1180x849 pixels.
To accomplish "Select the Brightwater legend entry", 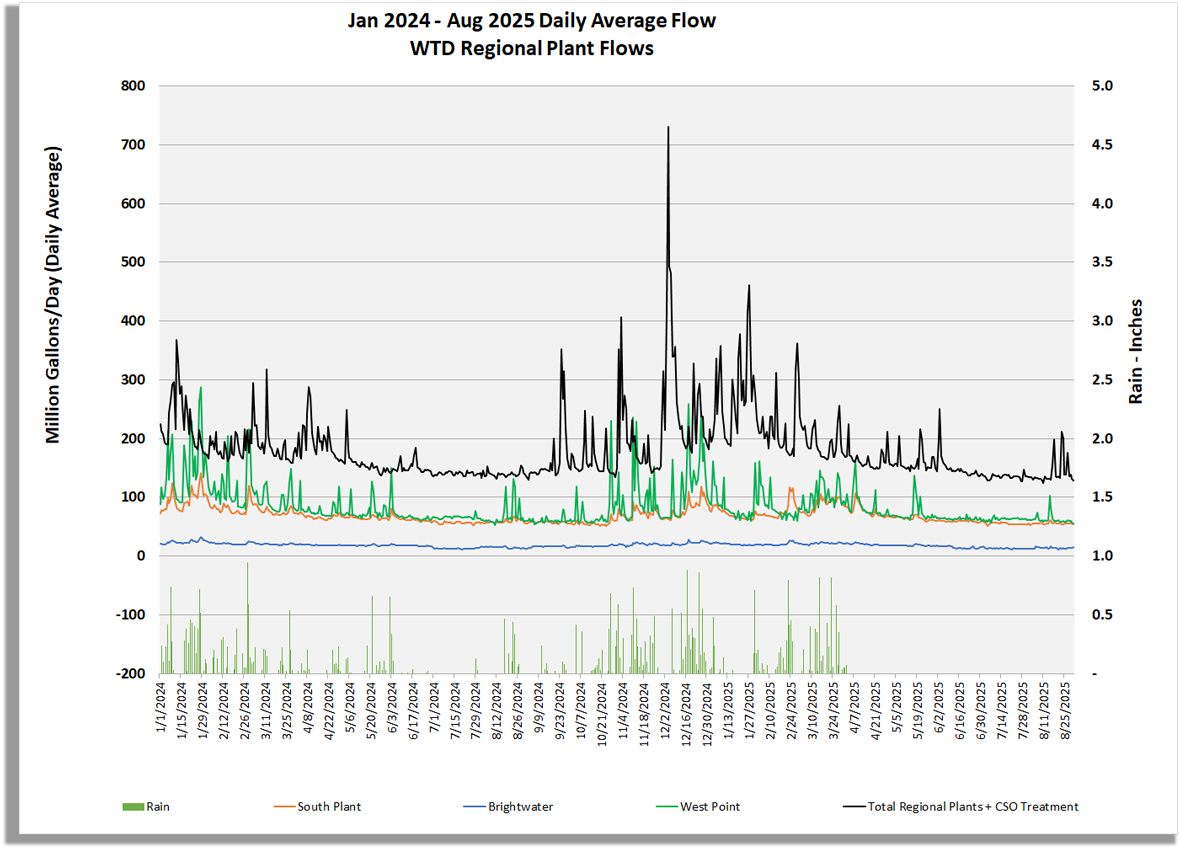I will [519, 806].
